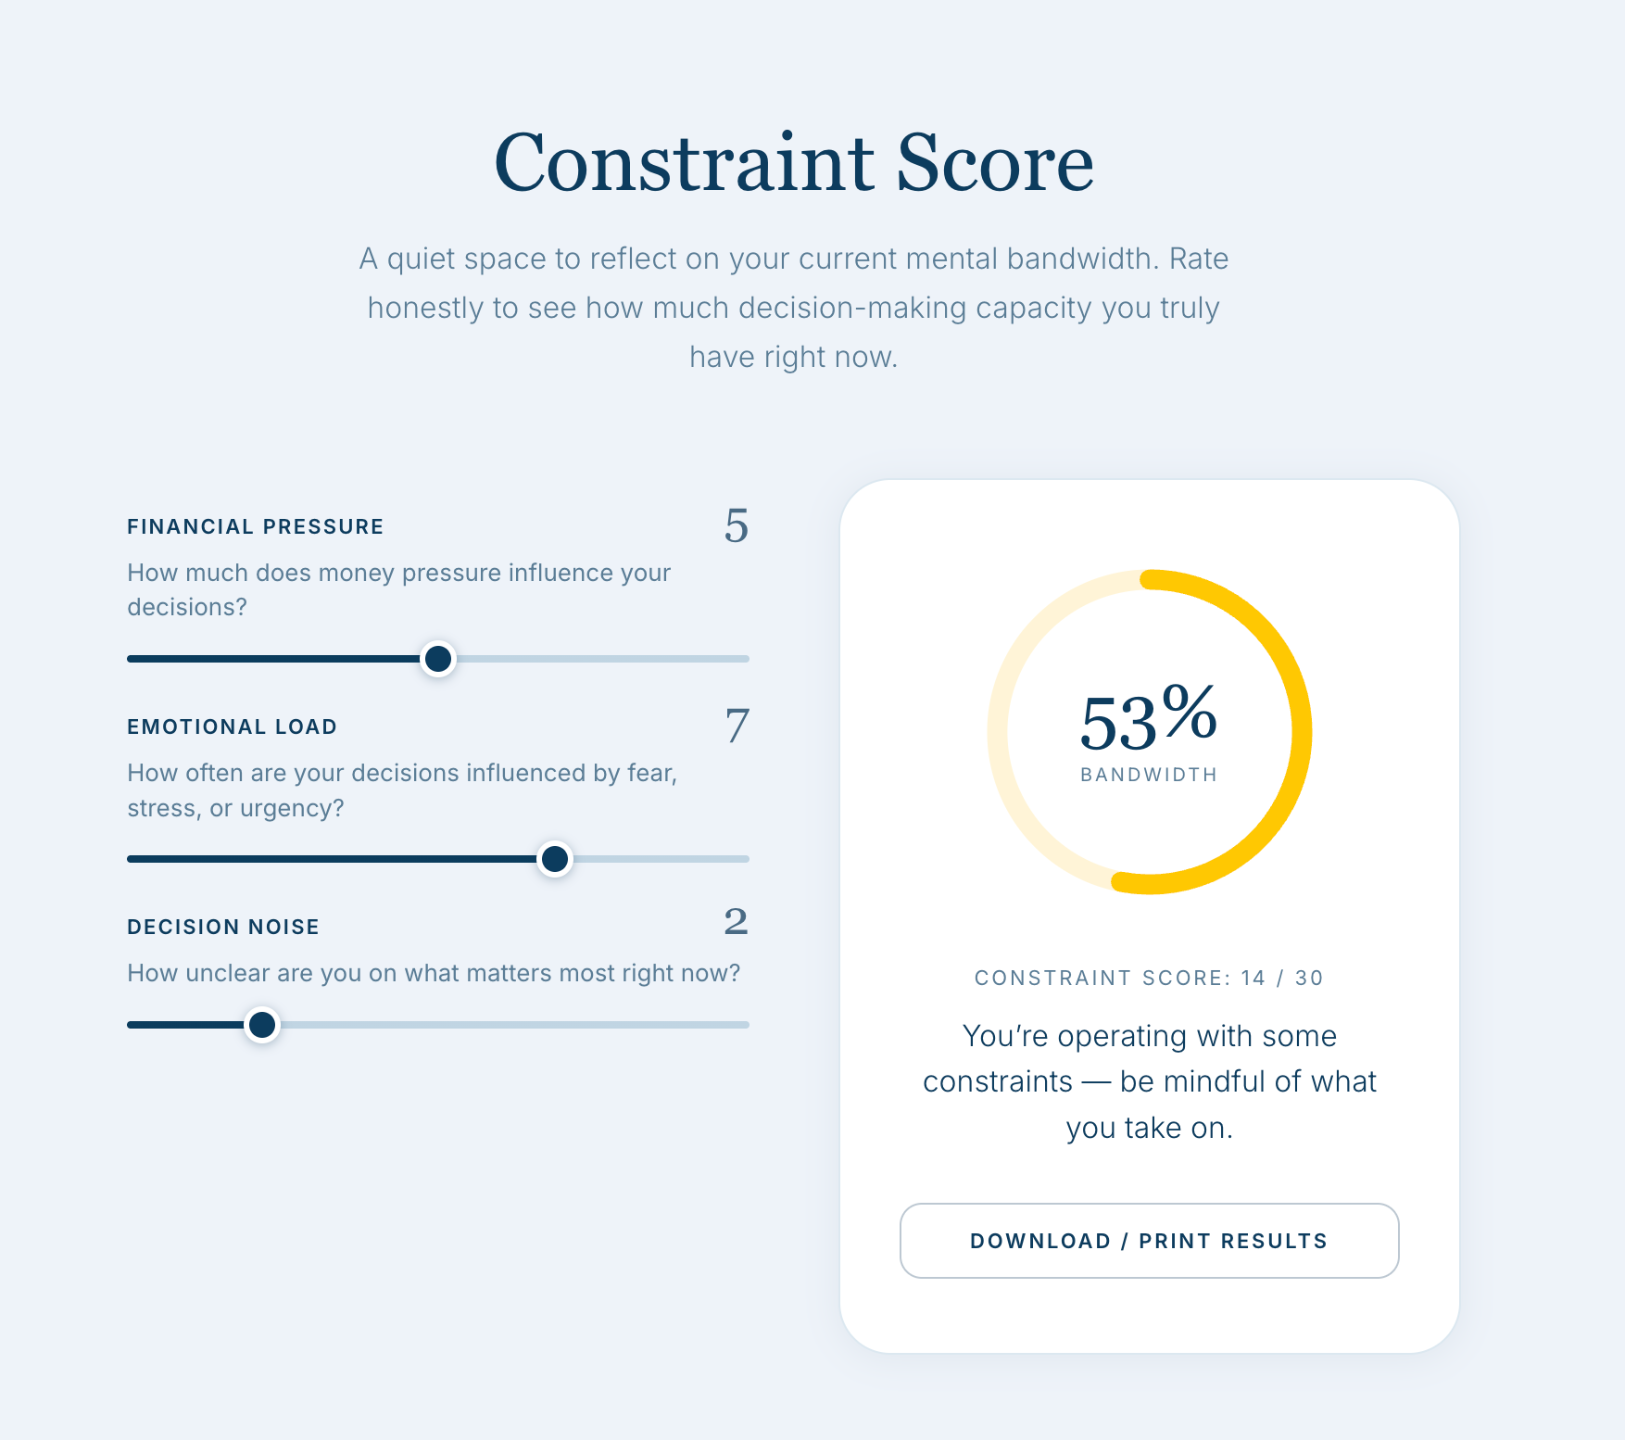1625x1440 pixels.
Task: Click the Emotional Load slider handle
Action: coord(555,859)
